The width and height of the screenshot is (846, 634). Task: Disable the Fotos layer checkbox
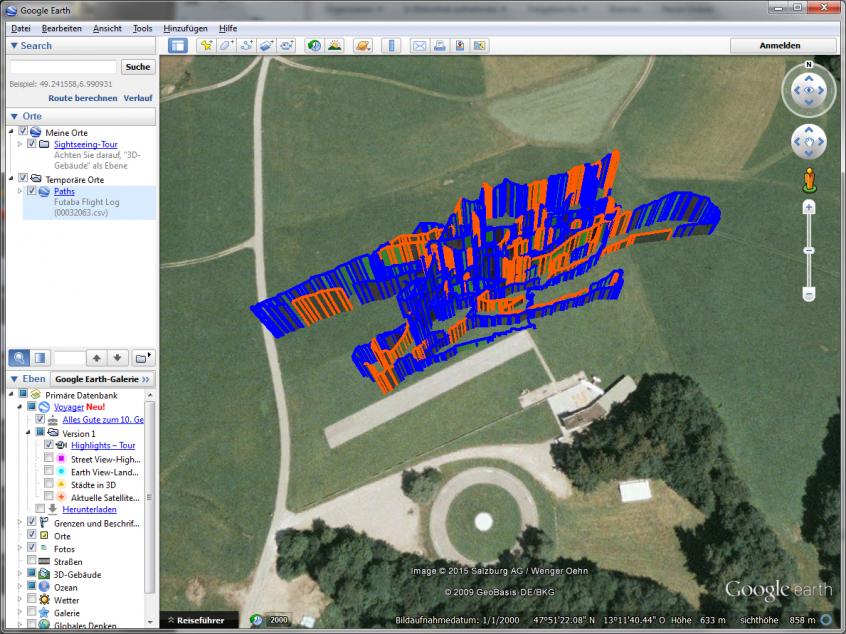point(32,548)
